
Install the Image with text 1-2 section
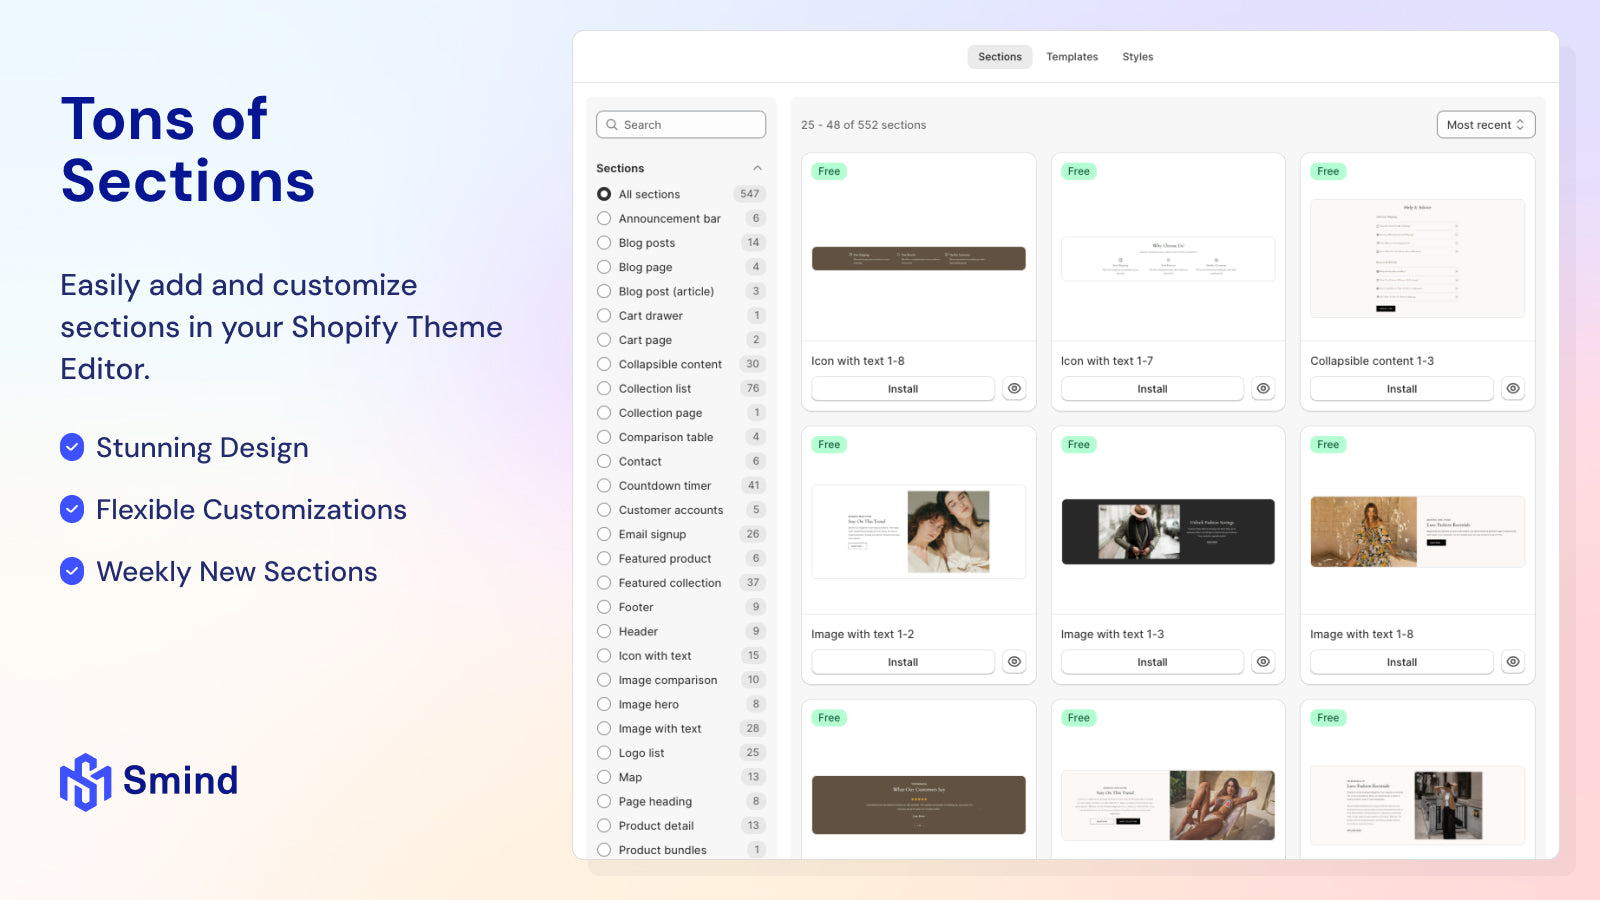pyautogui.click(x=903, y=662)
